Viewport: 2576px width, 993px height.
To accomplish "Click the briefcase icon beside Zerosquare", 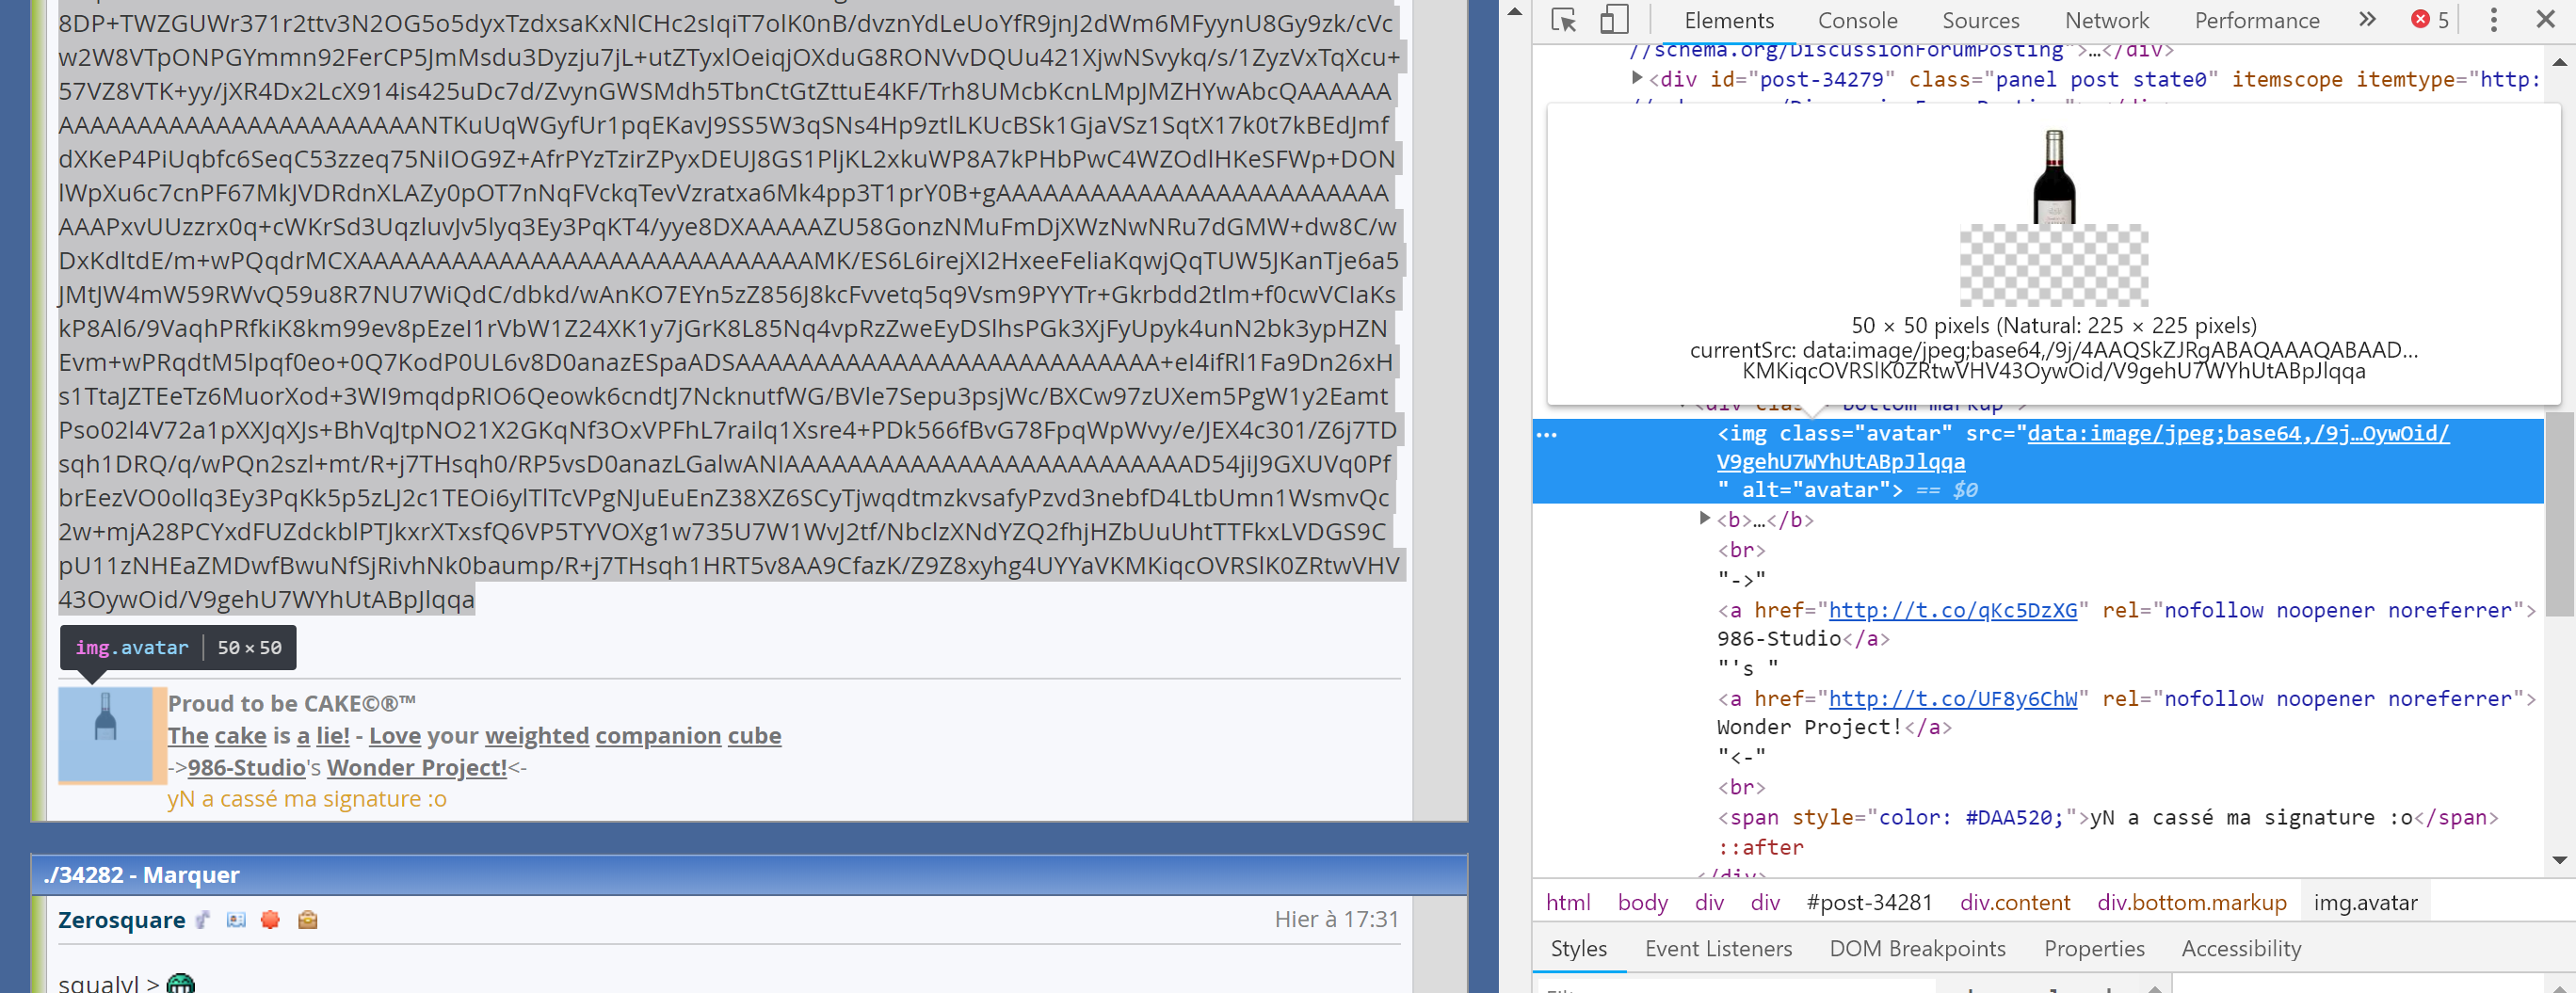I will [x=307, y=920].
